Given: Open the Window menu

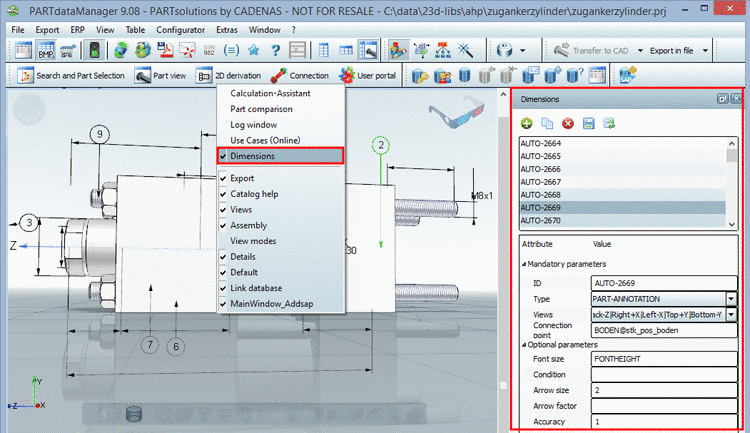Looking at the screenshot, I should tap(265, 30).
